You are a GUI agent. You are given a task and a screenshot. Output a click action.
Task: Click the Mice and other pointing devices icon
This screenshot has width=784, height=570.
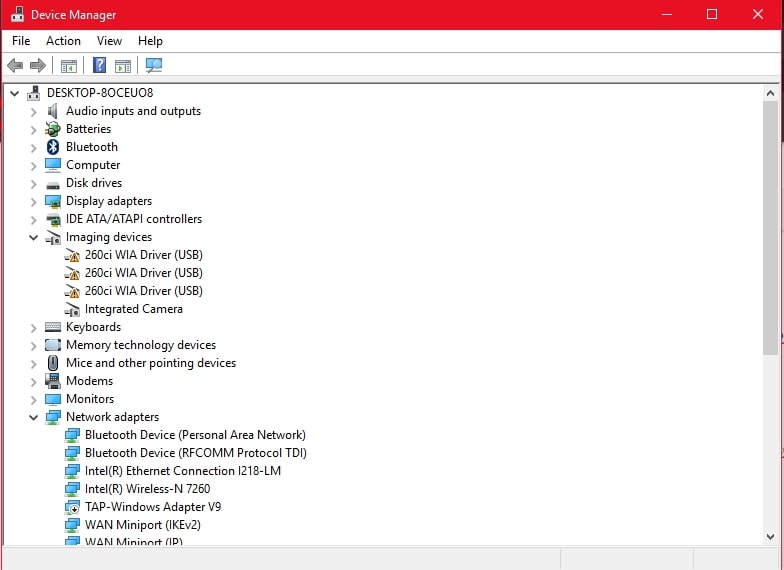[x=52, y=363]
